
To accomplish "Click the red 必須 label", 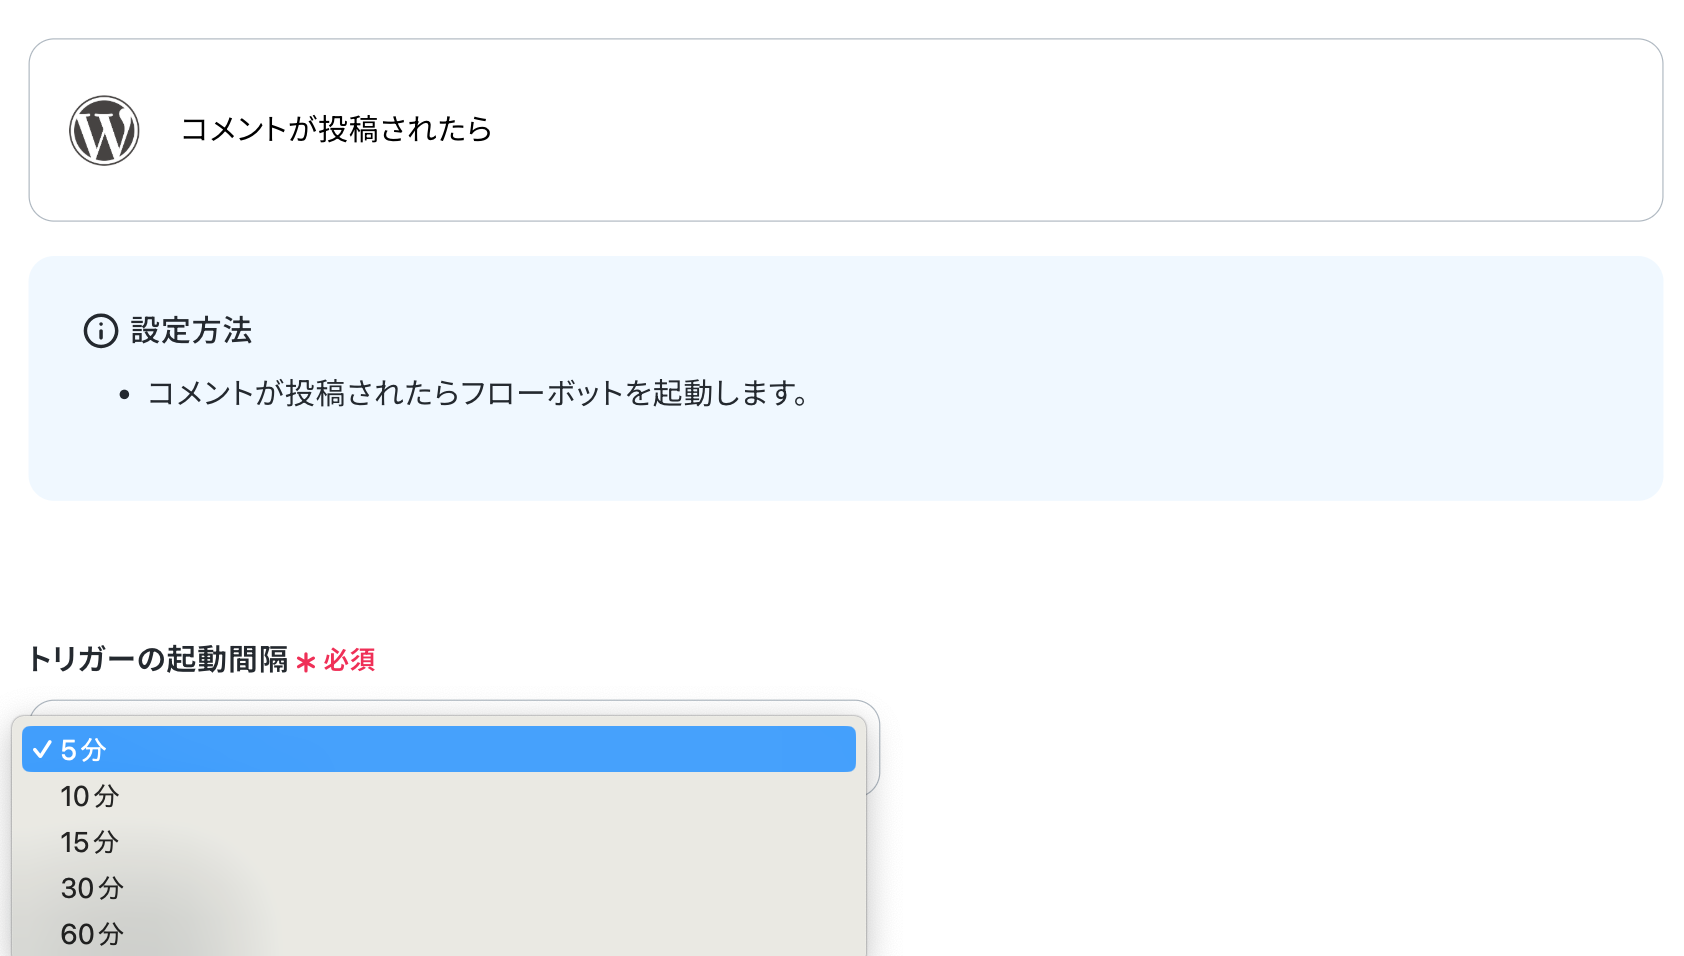I will [x=349, y=660].
